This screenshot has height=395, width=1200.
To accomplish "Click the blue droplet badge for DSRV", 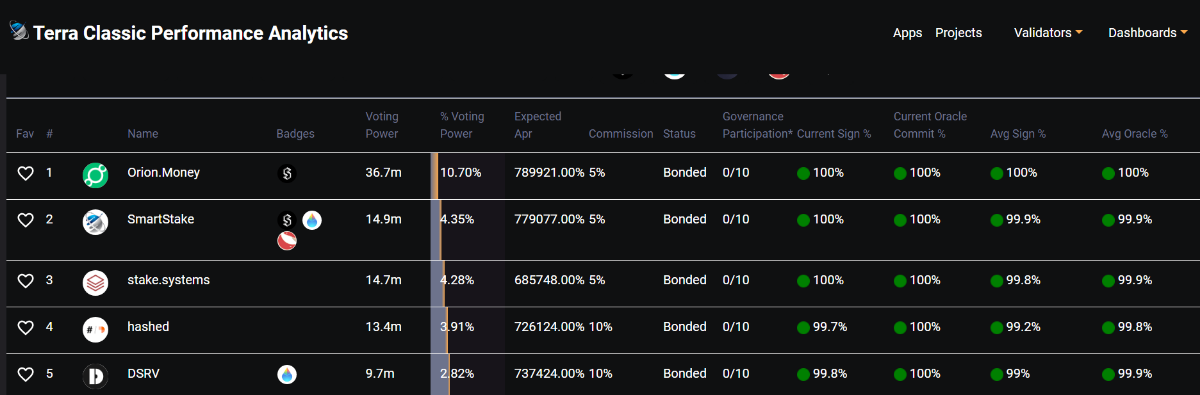I will click(x=287, y=375).
